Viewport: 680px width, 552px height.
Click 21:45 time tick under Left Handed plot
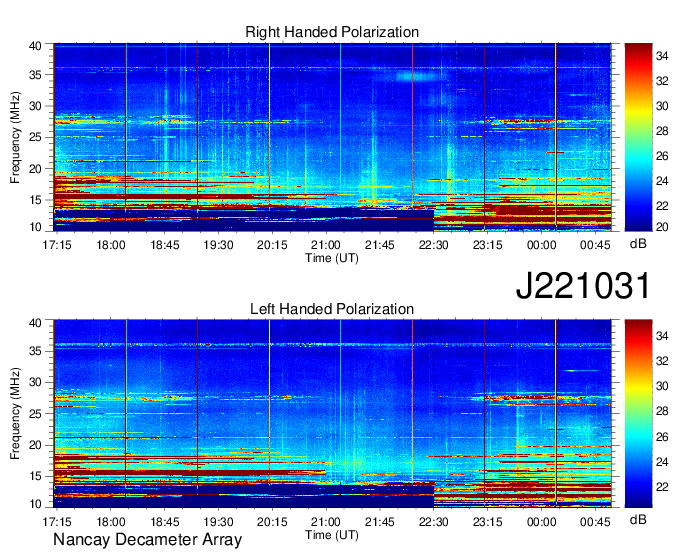380,522
